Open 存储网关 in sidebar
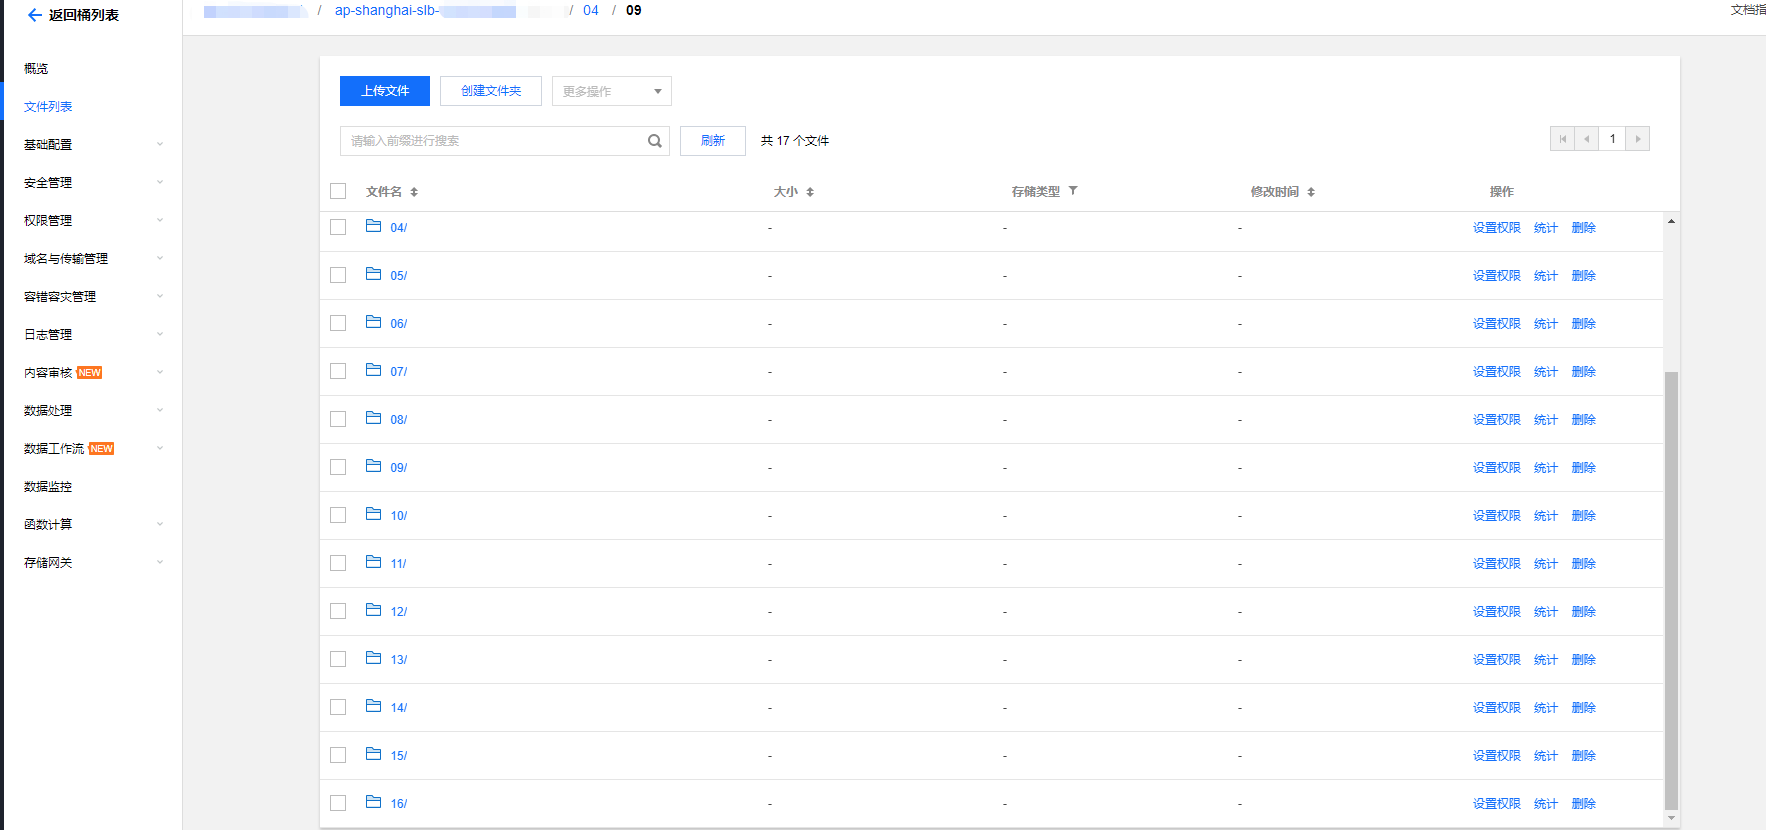This screenshot has height=830, width=1766. tap(48, 563)
